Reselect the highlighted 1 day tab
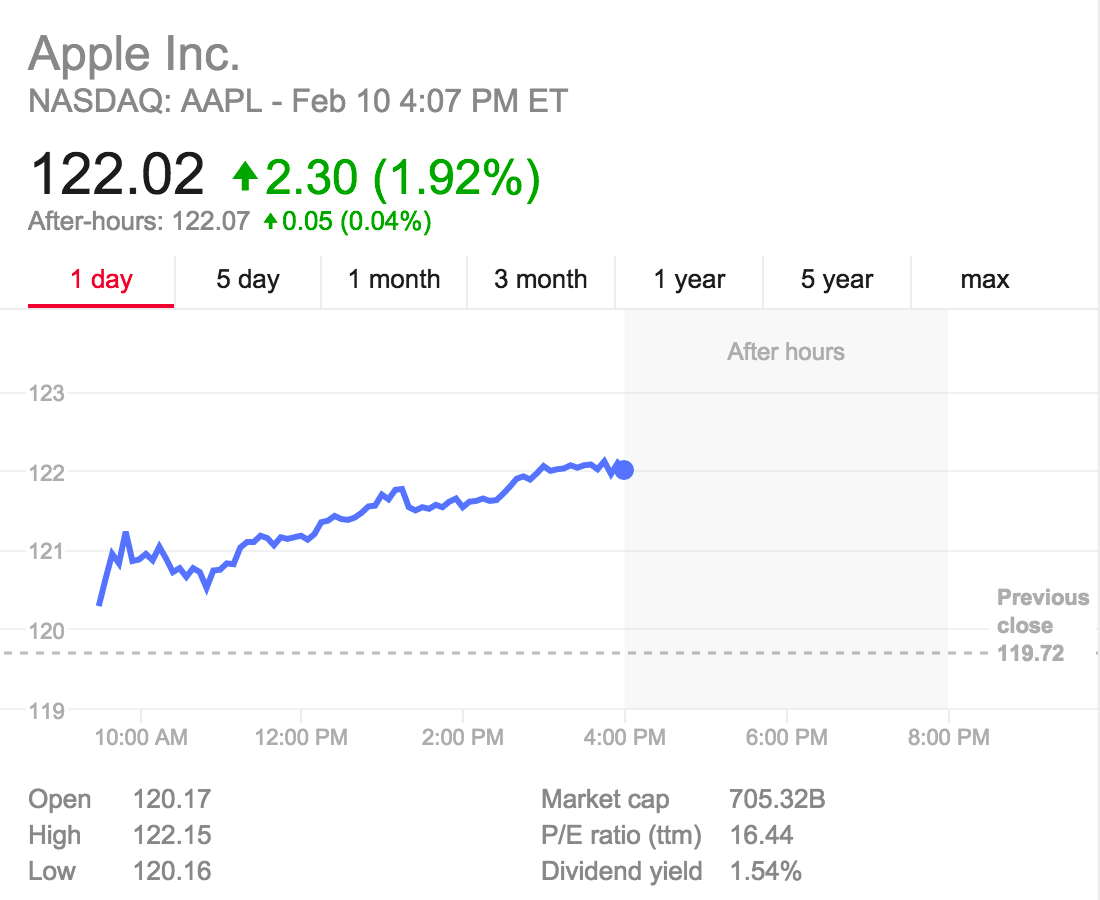 (100, 281)
